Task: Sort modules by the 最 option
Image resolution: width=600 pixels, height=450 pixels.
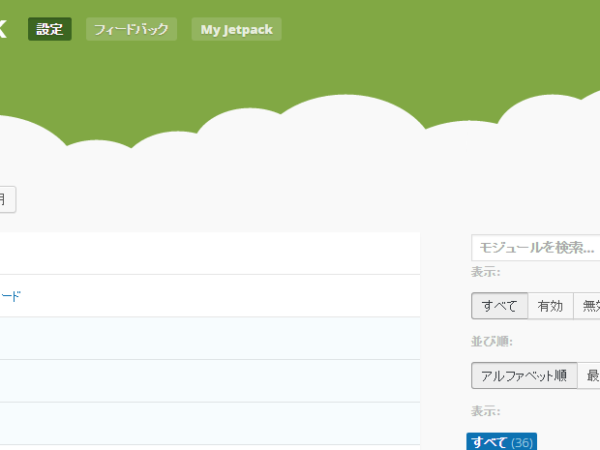Action: [x=589, y=375]
